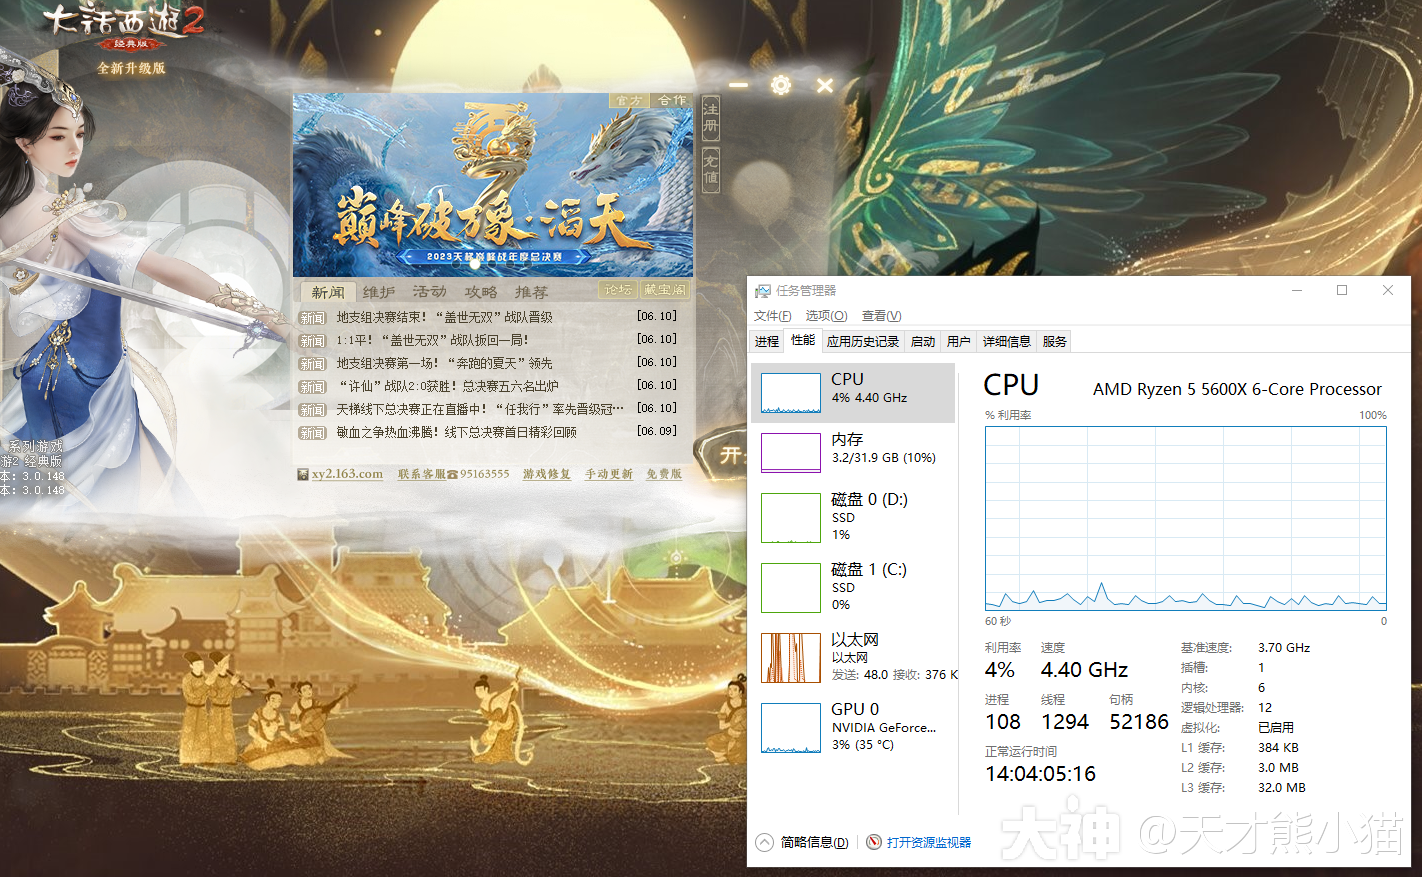
Task: Switch to the 进程 processes tab
Action: [x=766, y=340]
